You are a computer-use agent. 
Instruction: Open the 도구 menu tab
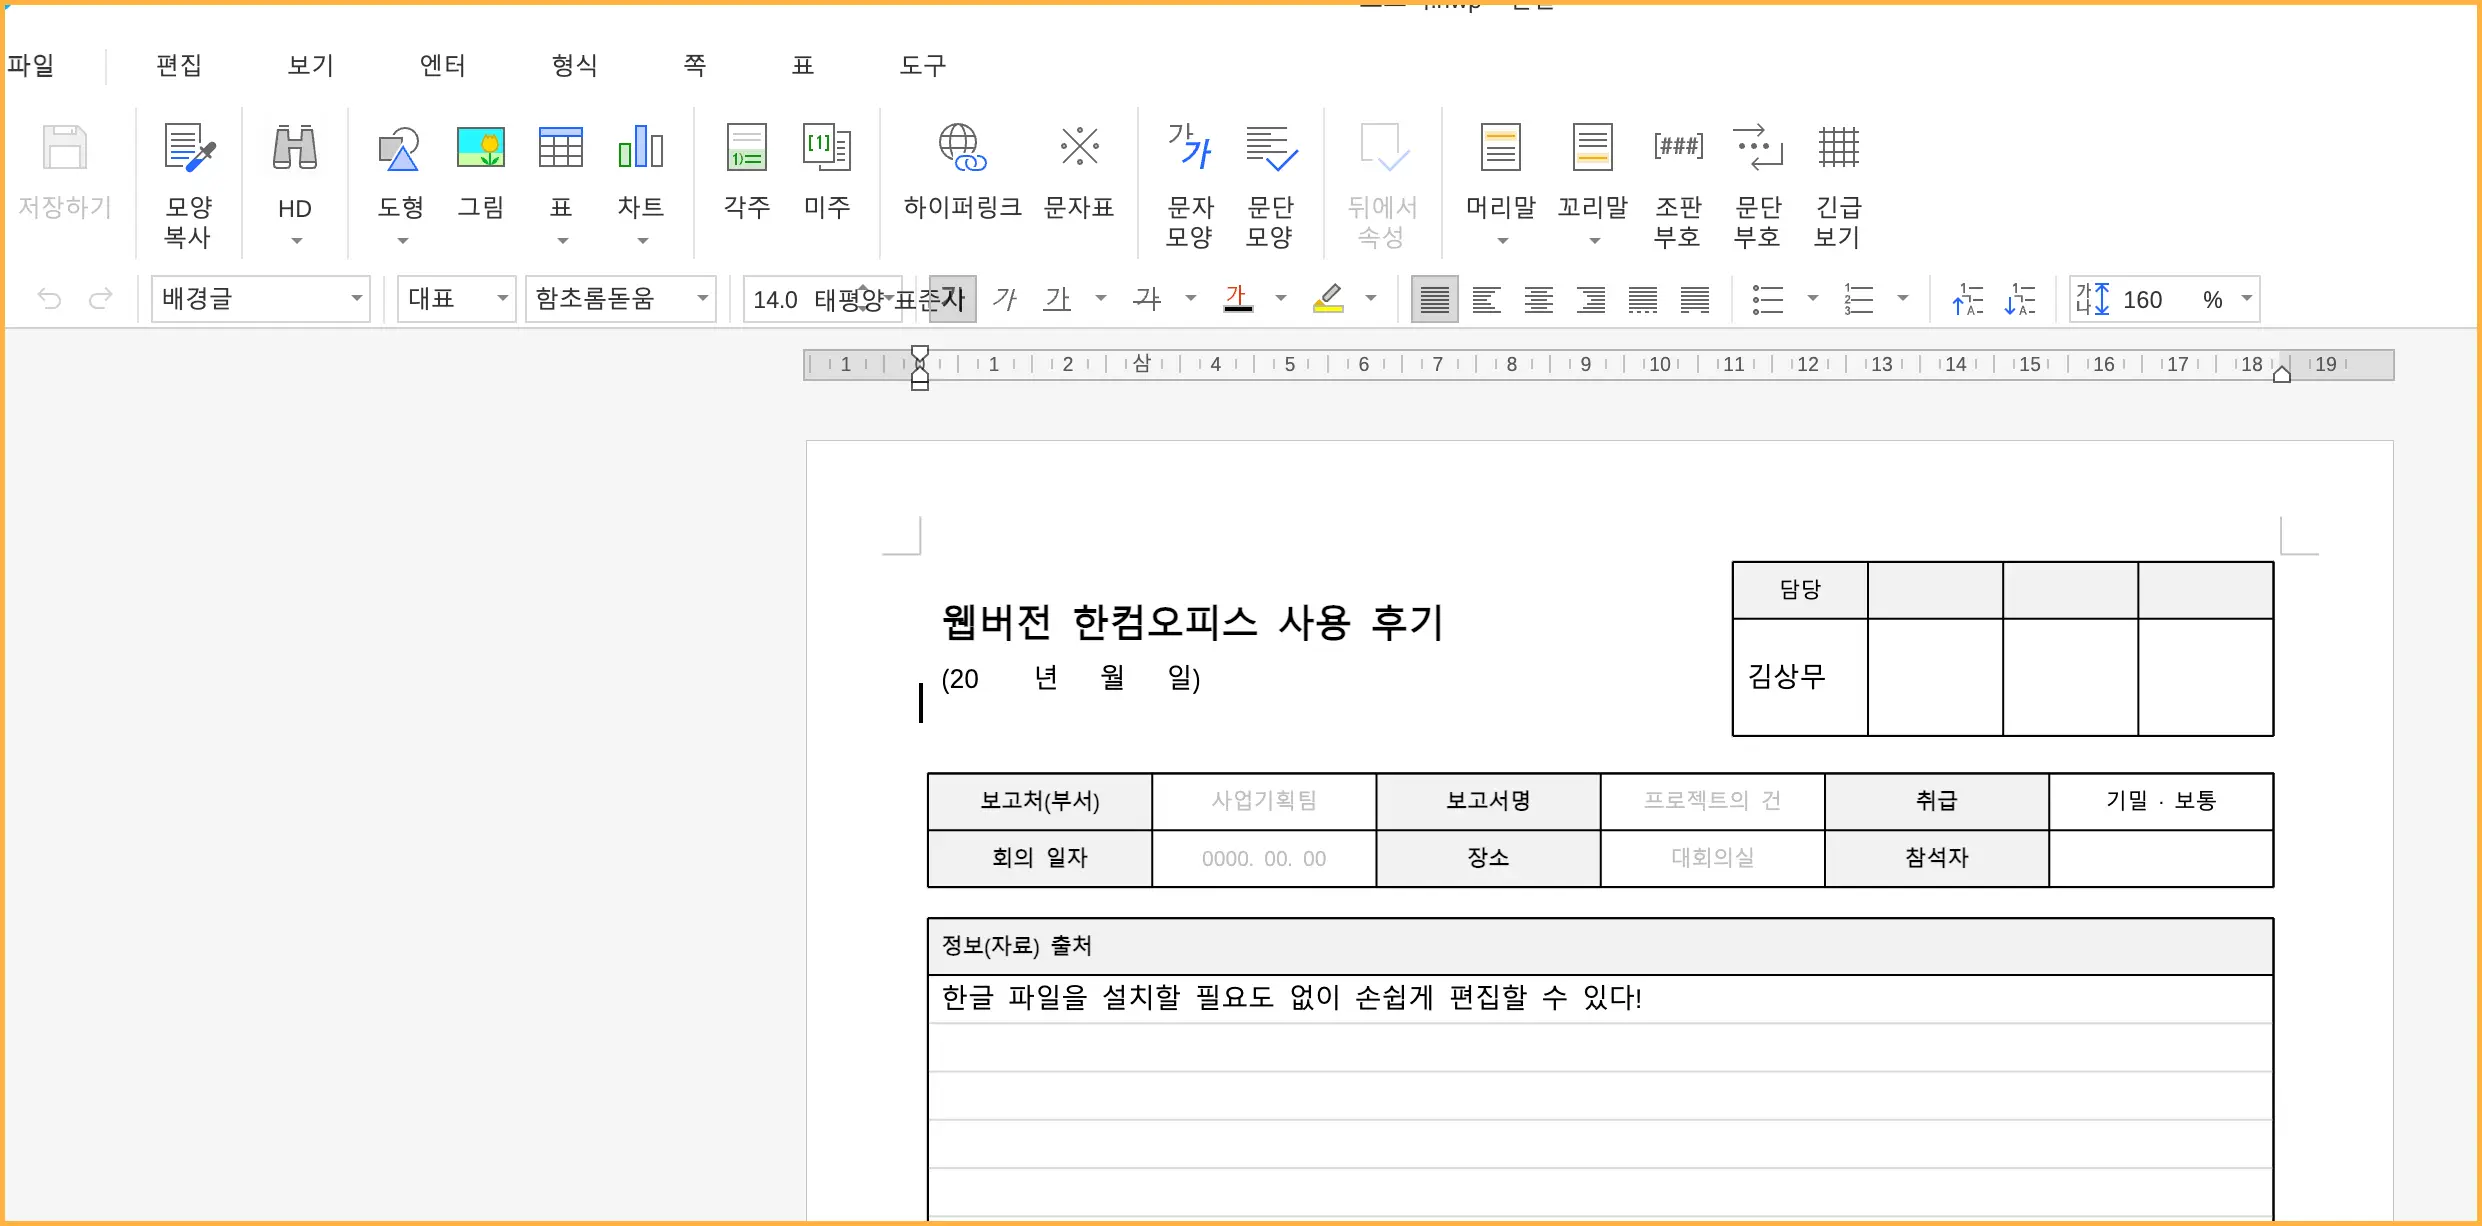click(921, 64)
